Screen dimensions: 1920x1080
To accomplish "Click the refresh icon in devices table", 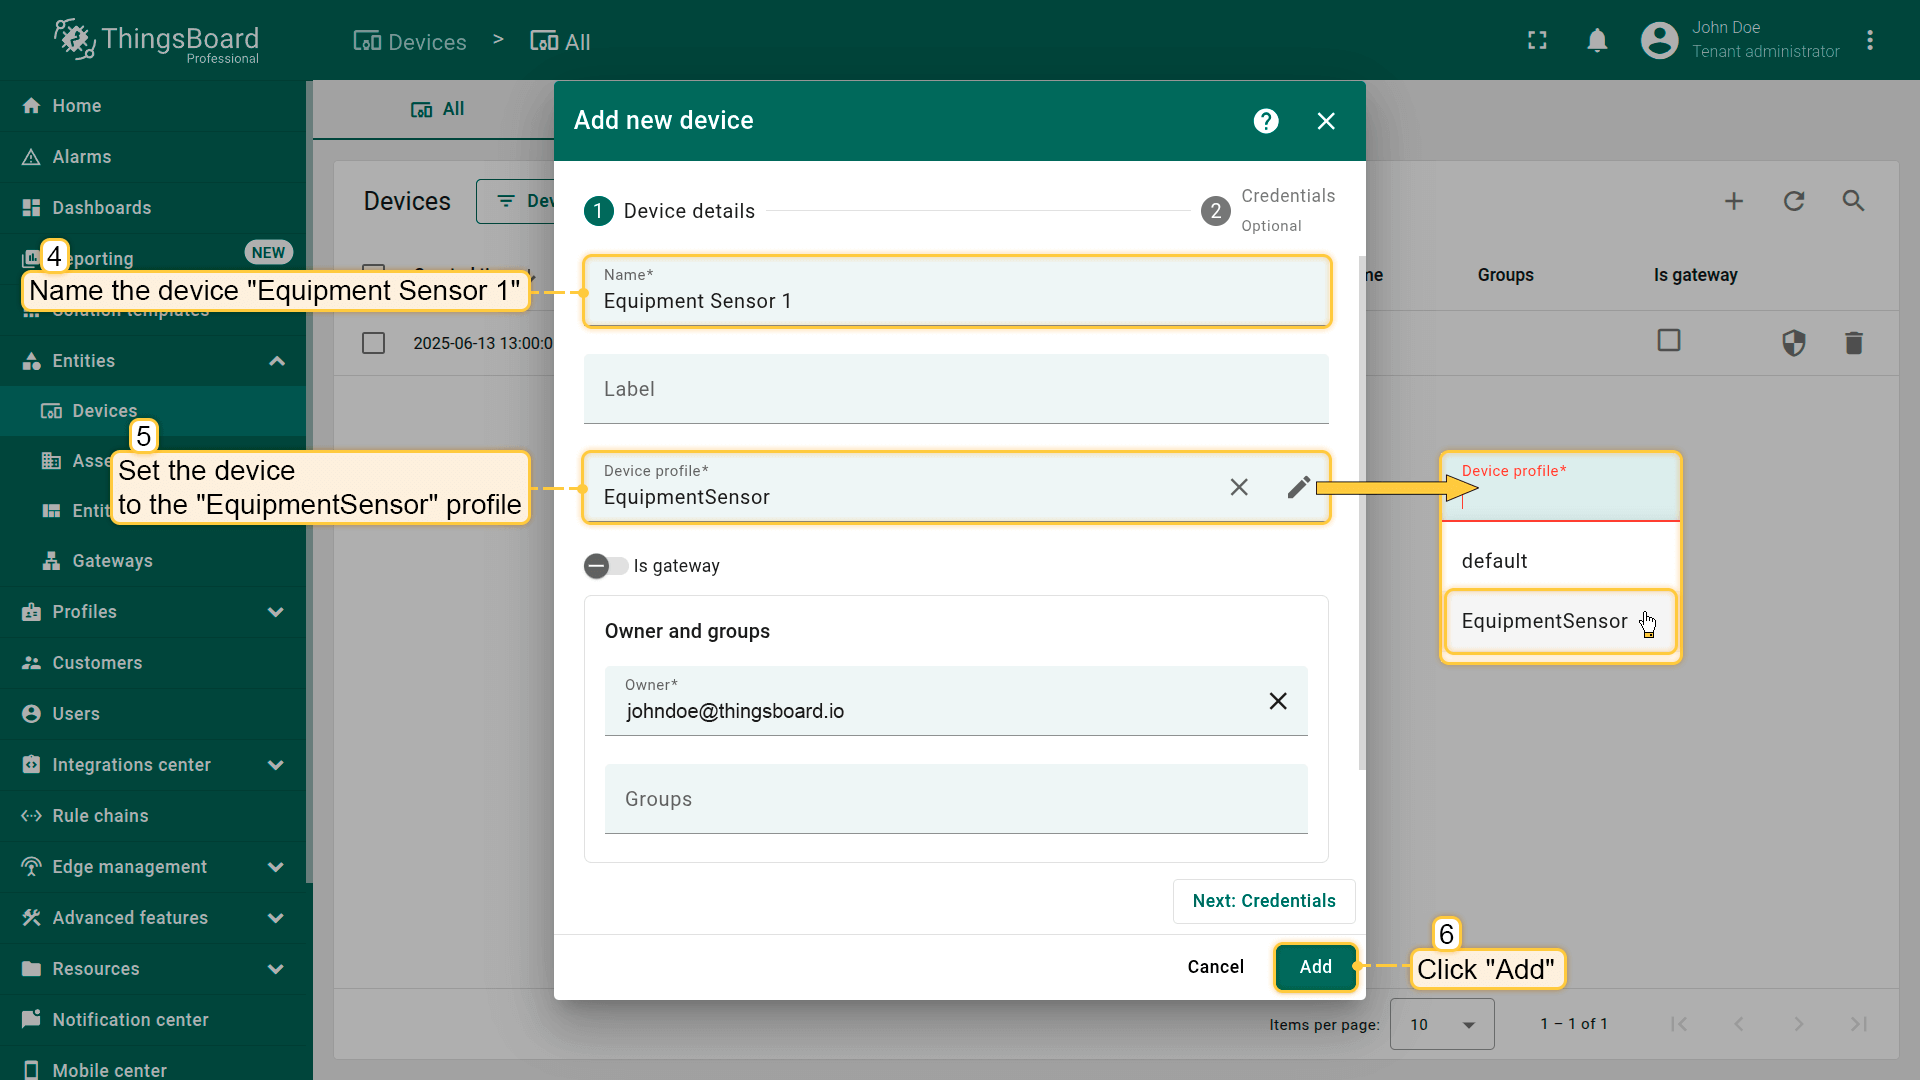I will click(1794, 201).
